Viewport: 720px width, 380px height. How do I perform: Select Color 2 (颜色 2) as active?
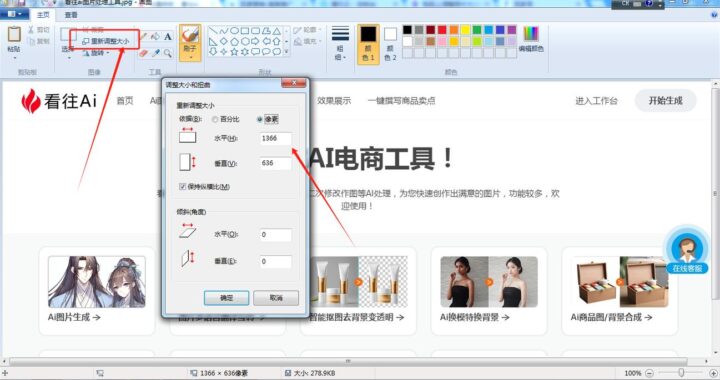point(390,44)
